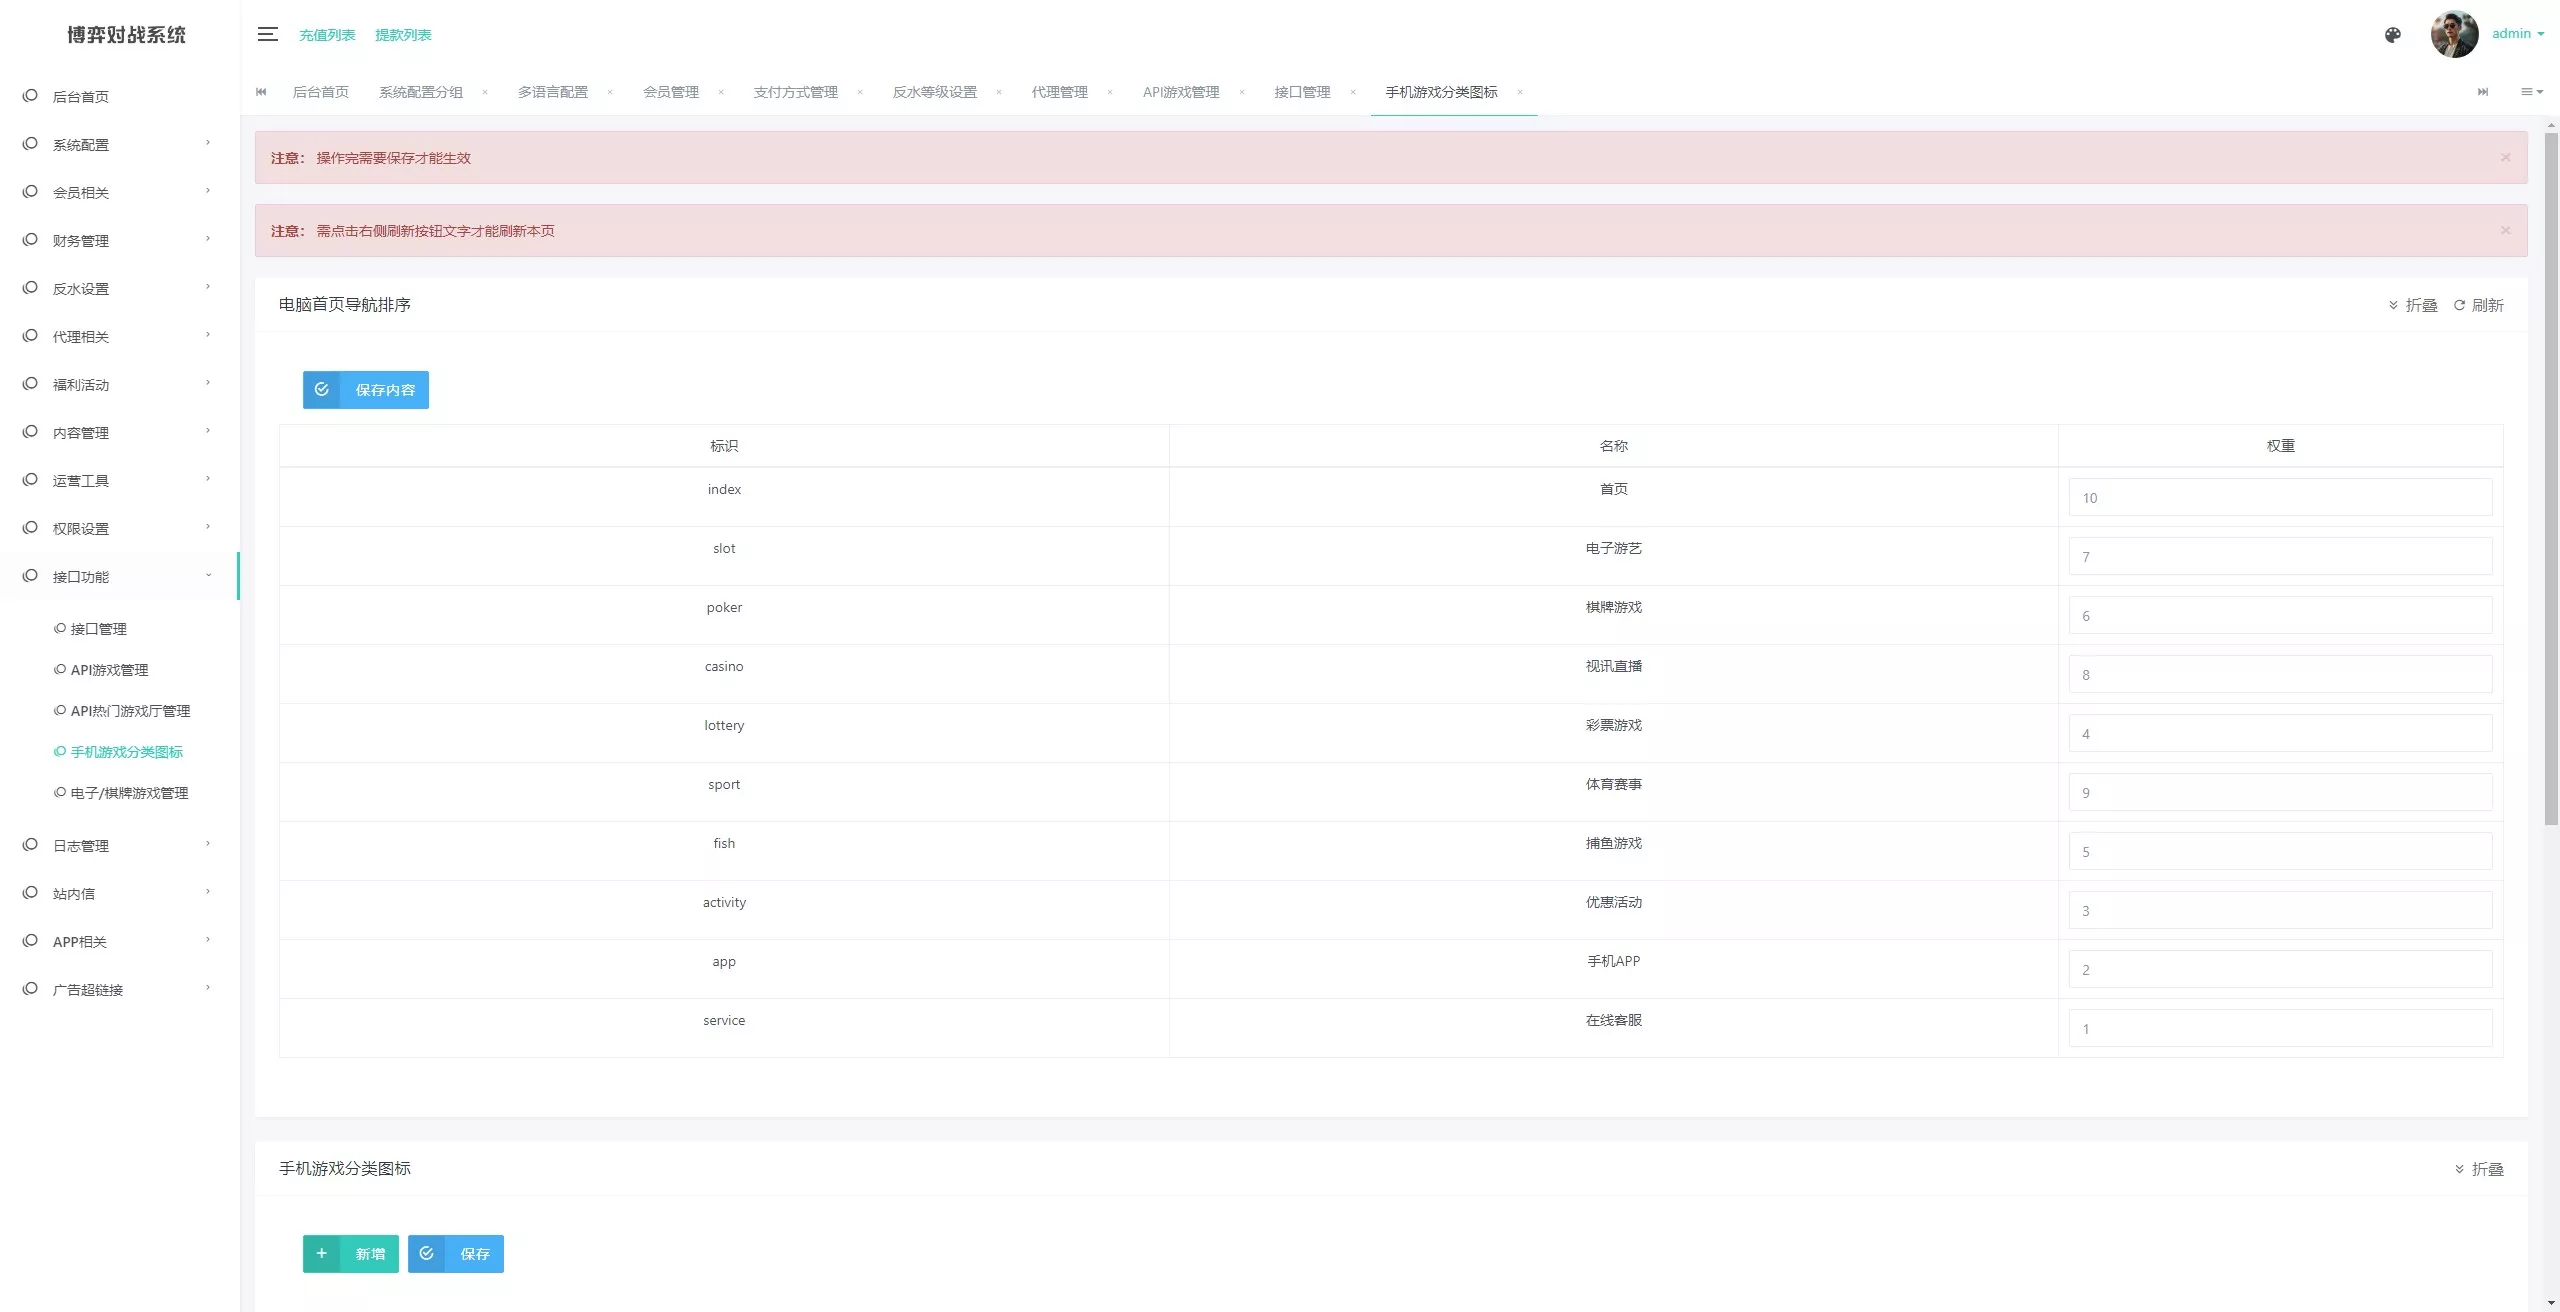Click the 保存内容 check icon button
The height and width of the screenshot is (1312, 2560).
click(x=322, y=389)
